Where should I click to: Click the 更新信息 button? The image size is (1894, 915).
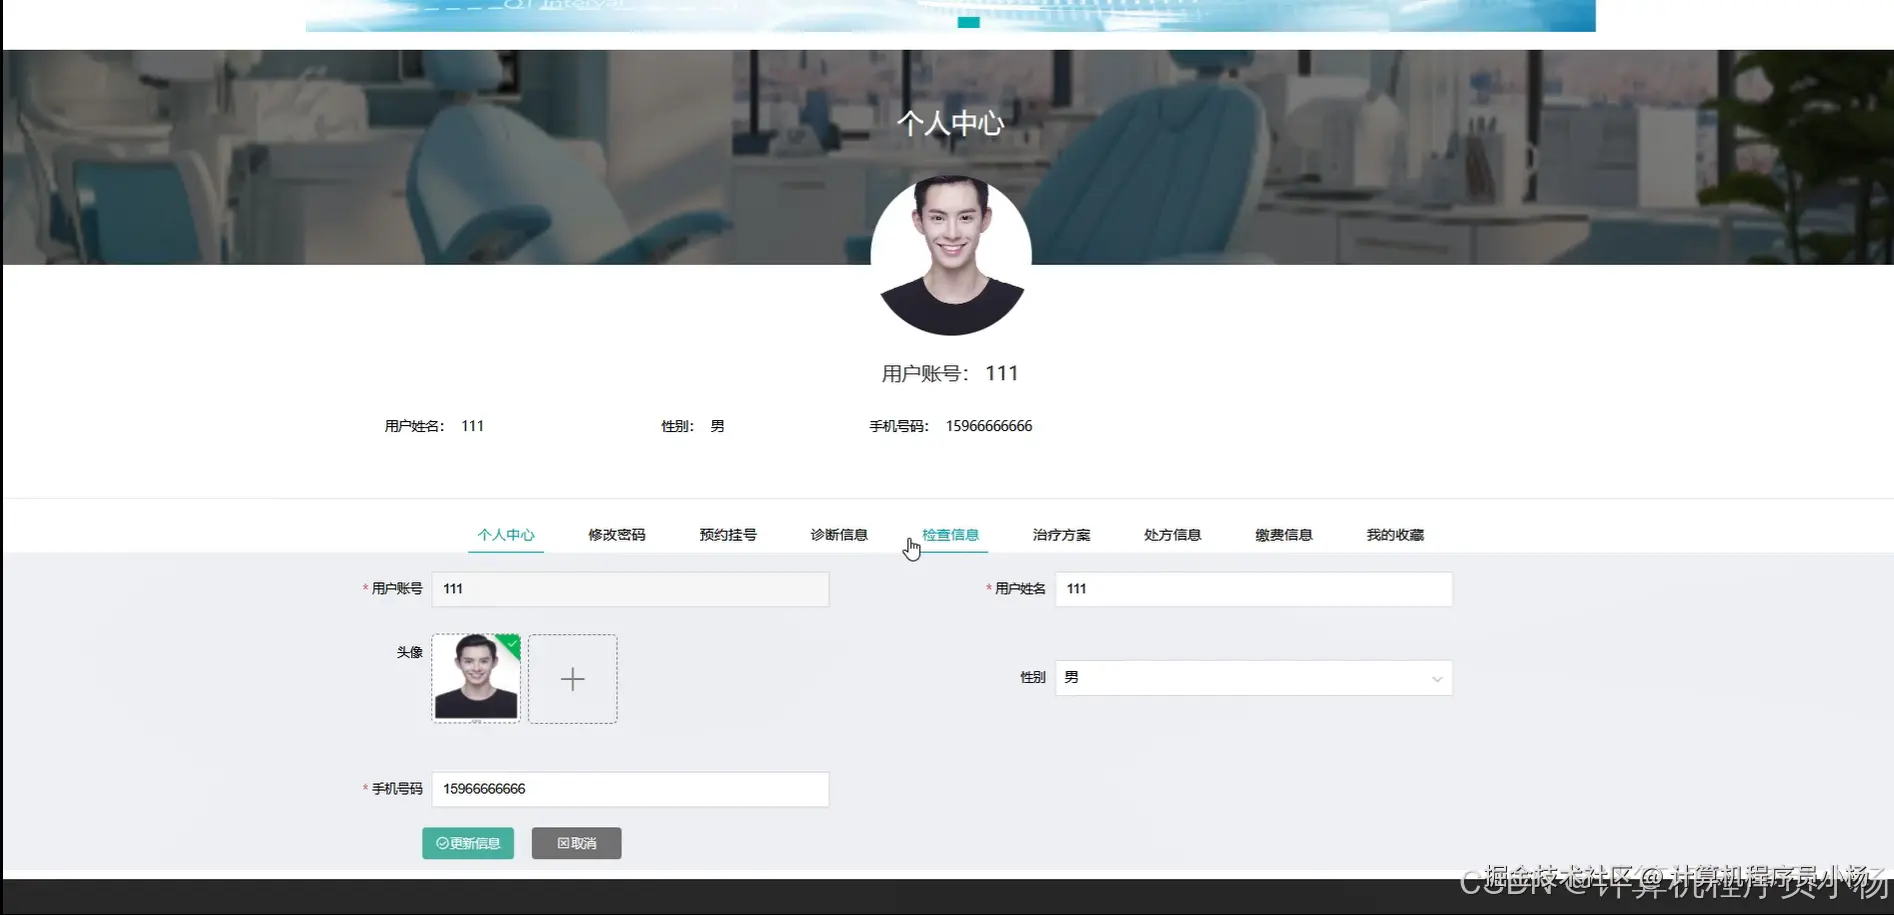click(468, 843)
